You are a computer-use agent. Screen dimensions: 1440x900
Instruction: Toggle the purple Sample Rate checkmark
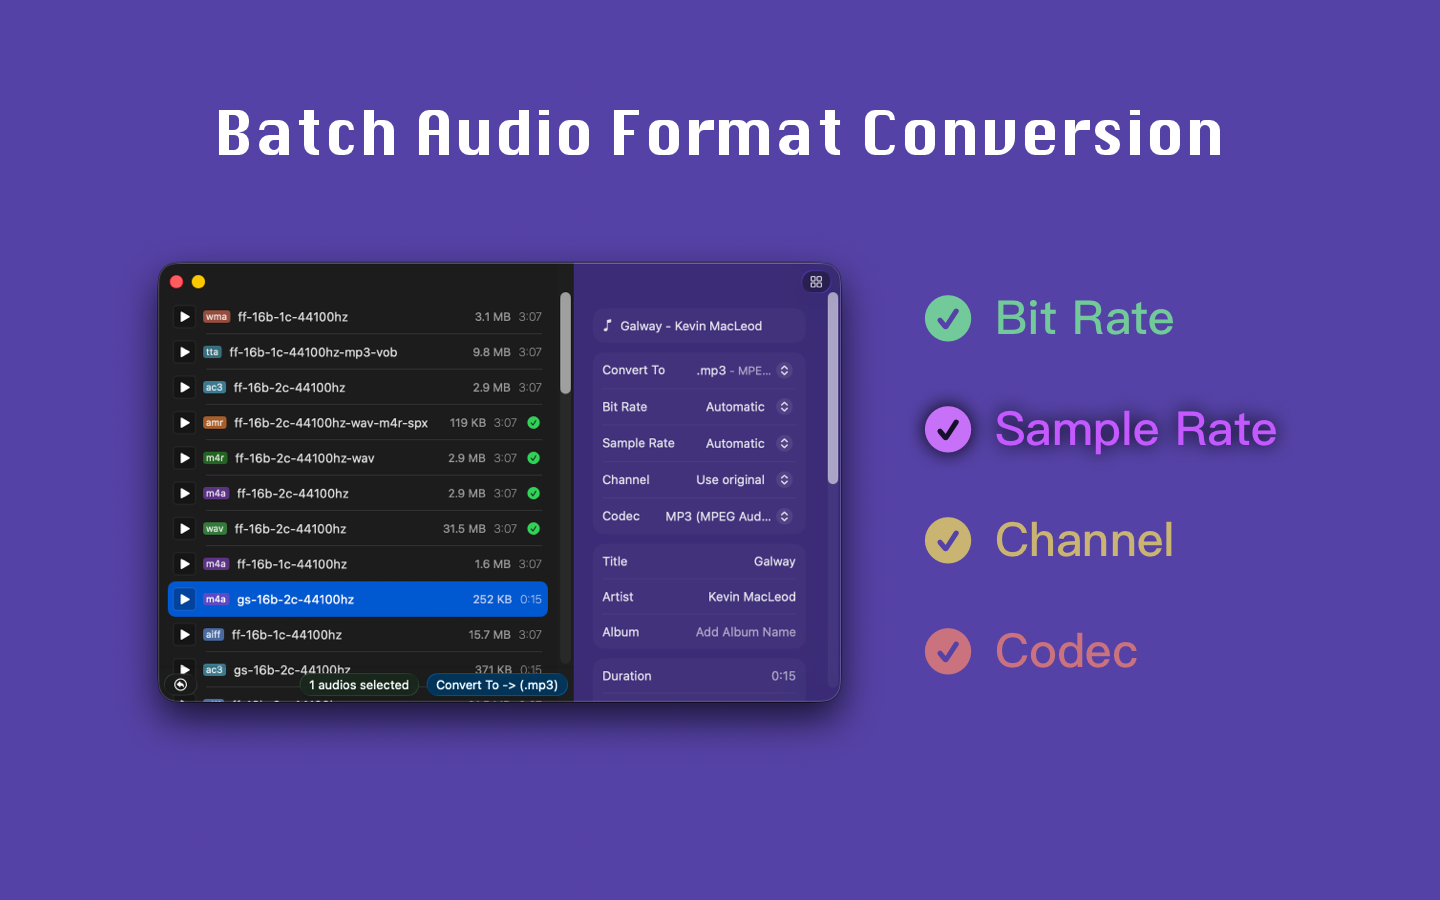coord(948,430)
